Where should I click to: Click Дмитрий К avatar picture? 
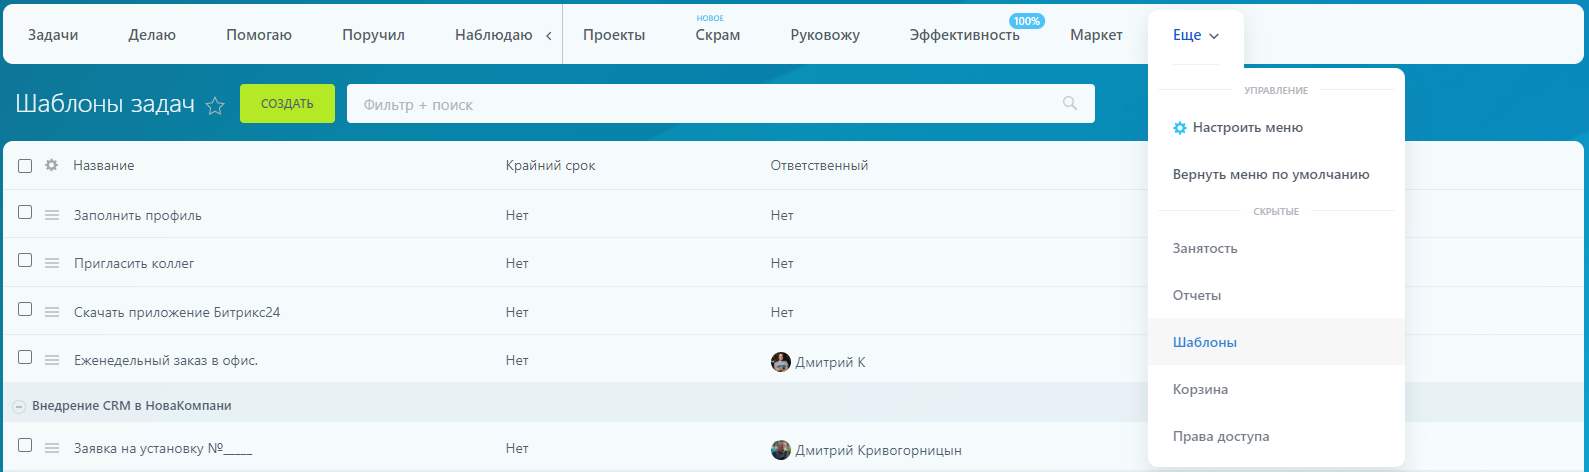[x=781, y=362]
